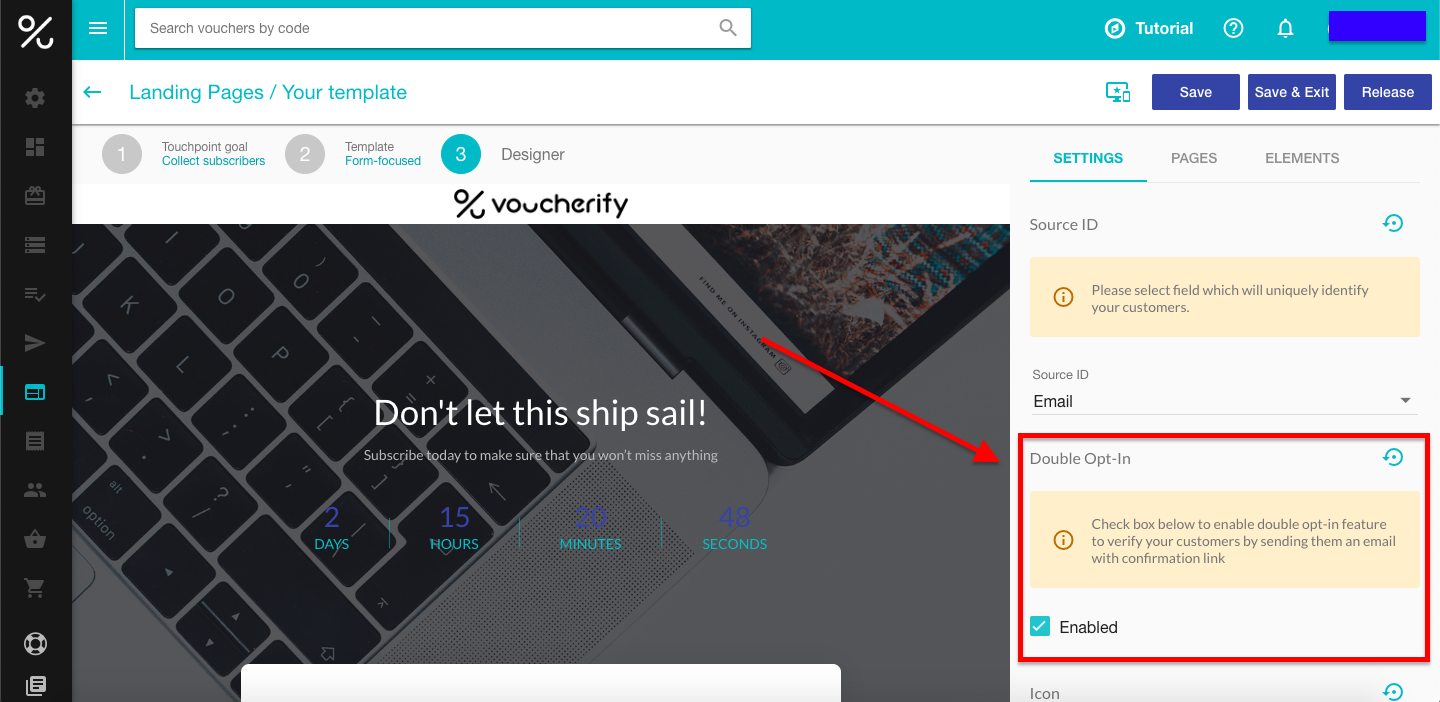Open the device preview icon next to Save
1440x702 pixels.
click(x=1118, y=92)
